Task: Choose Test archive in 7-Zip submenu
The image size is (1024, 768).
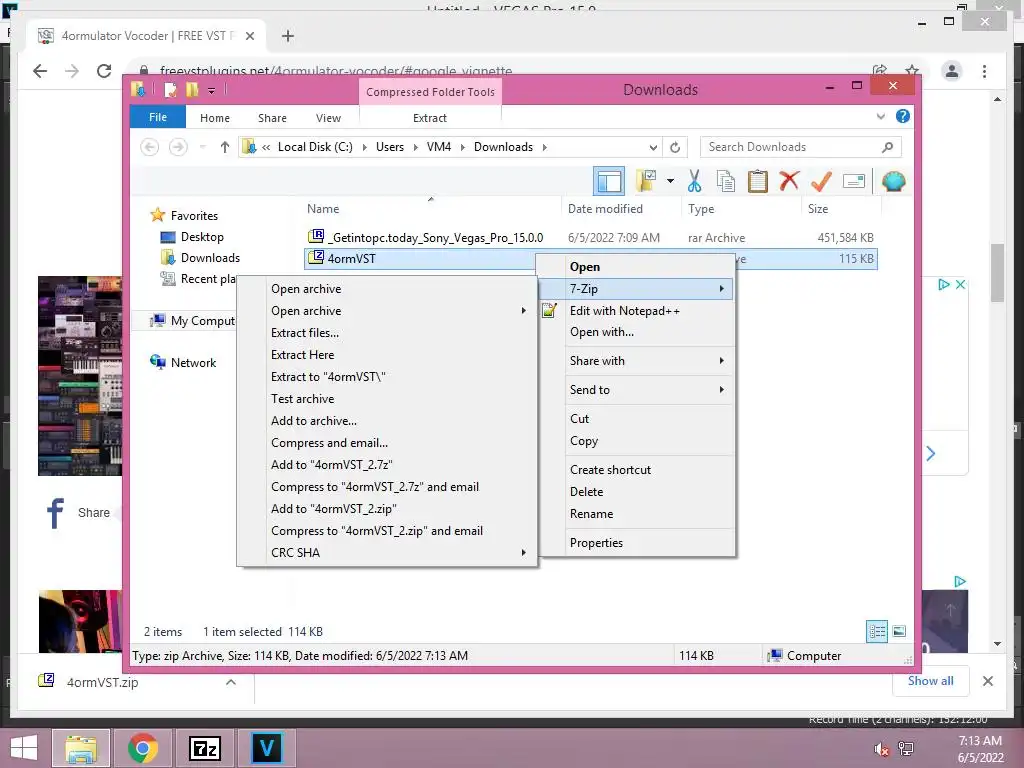Action: (x=387, y=399)
